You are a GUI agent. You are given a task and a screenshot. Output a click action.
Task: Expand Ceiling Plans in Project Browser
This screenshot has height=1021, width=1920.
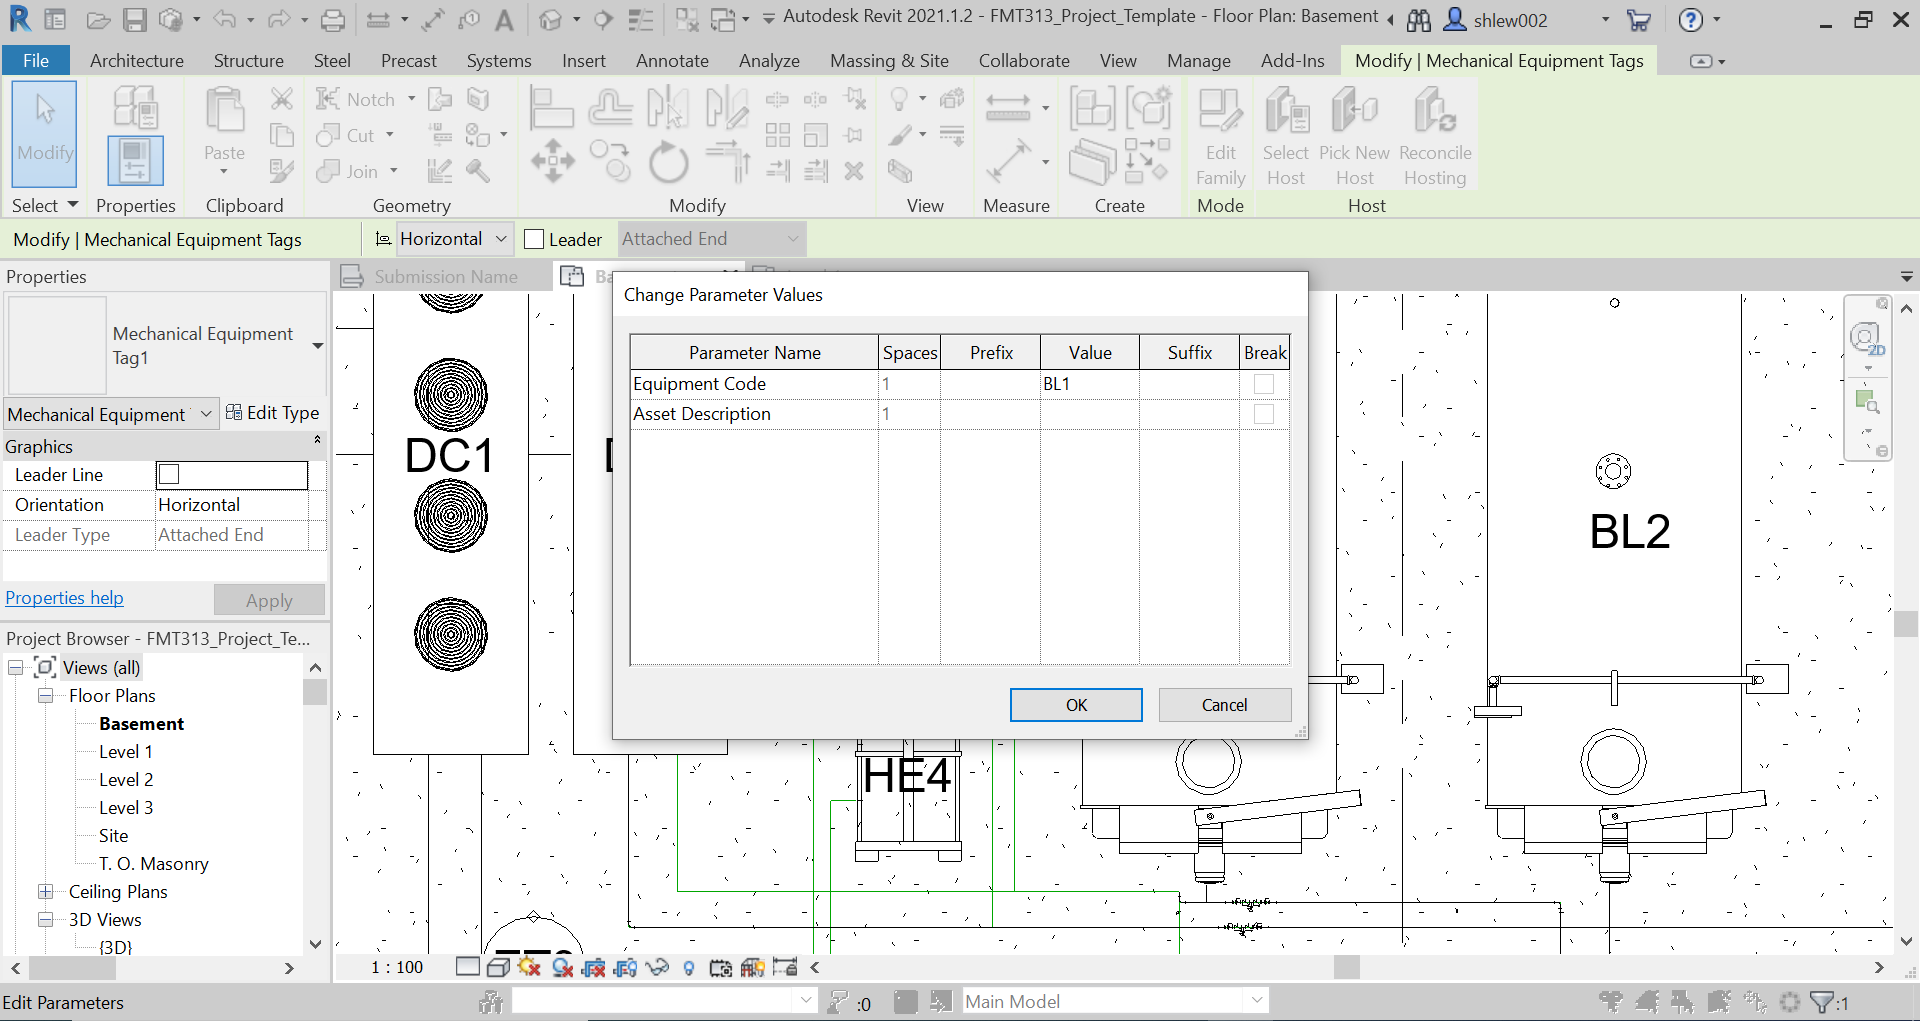pos(46,891)
